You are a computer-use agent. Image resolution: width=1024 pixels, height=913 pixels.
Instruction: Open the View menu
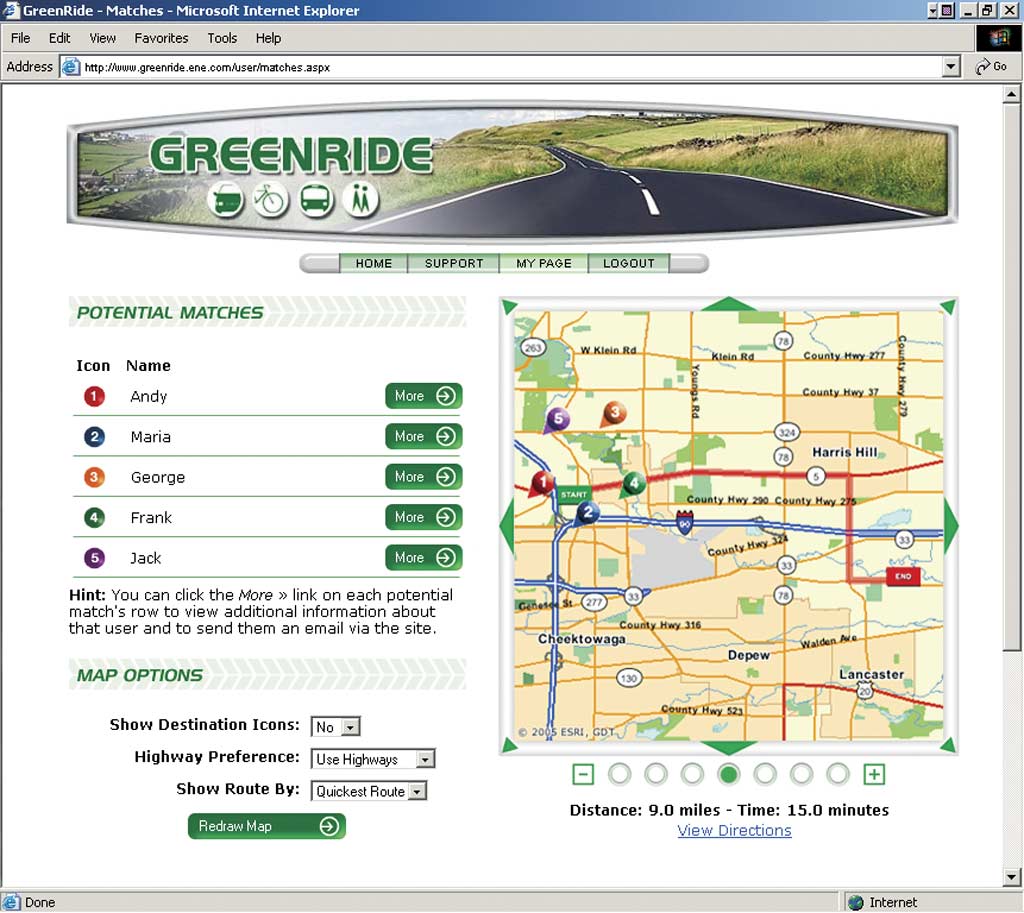coord(103,38)
